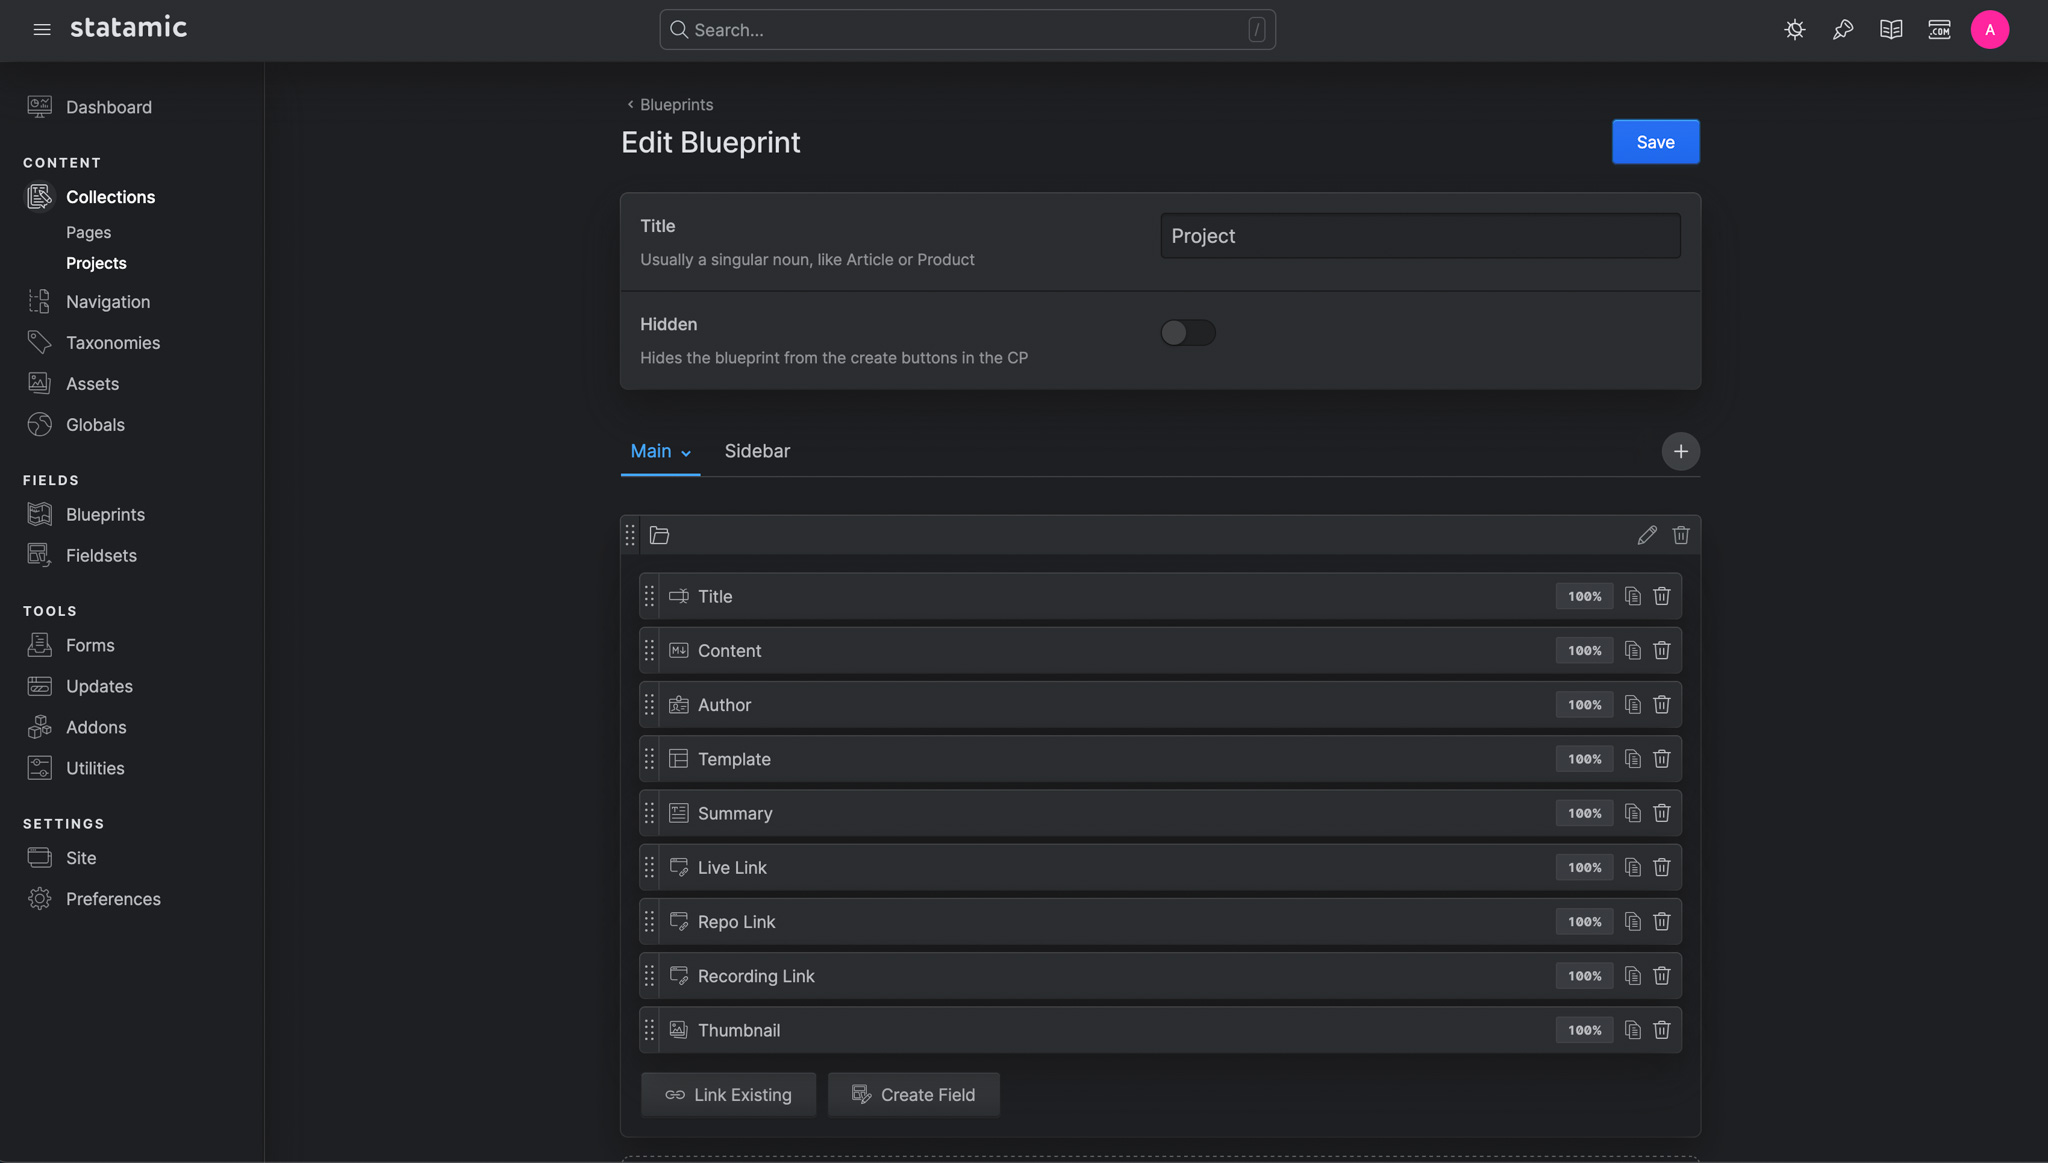Duplicate the Summary field

(1633, 813)
